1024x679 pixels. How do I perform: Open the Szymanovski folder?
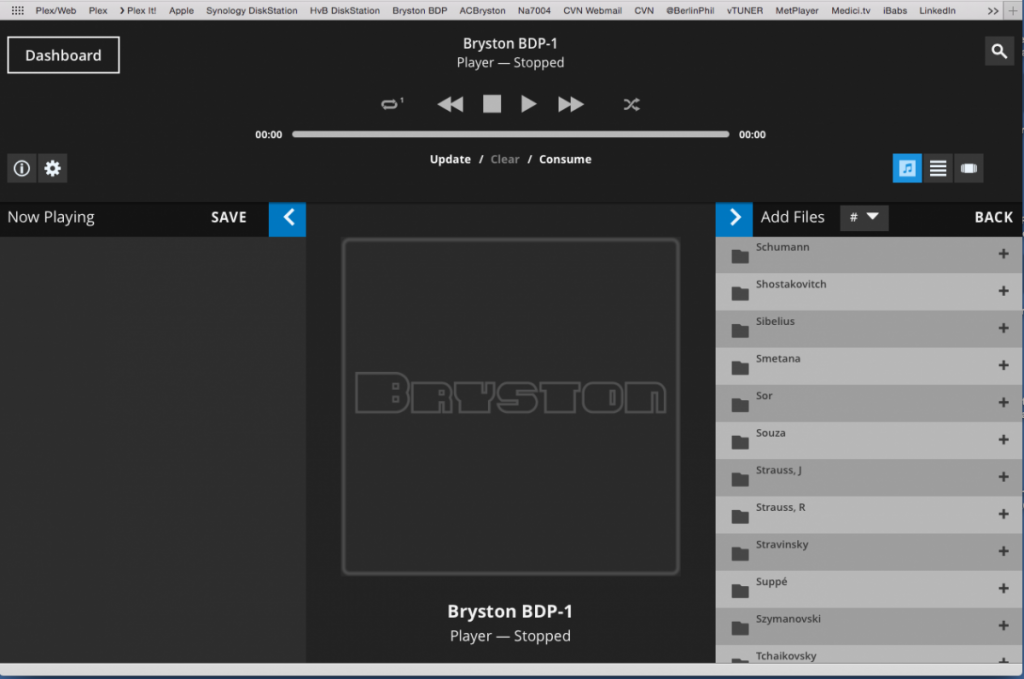point(869,627)
